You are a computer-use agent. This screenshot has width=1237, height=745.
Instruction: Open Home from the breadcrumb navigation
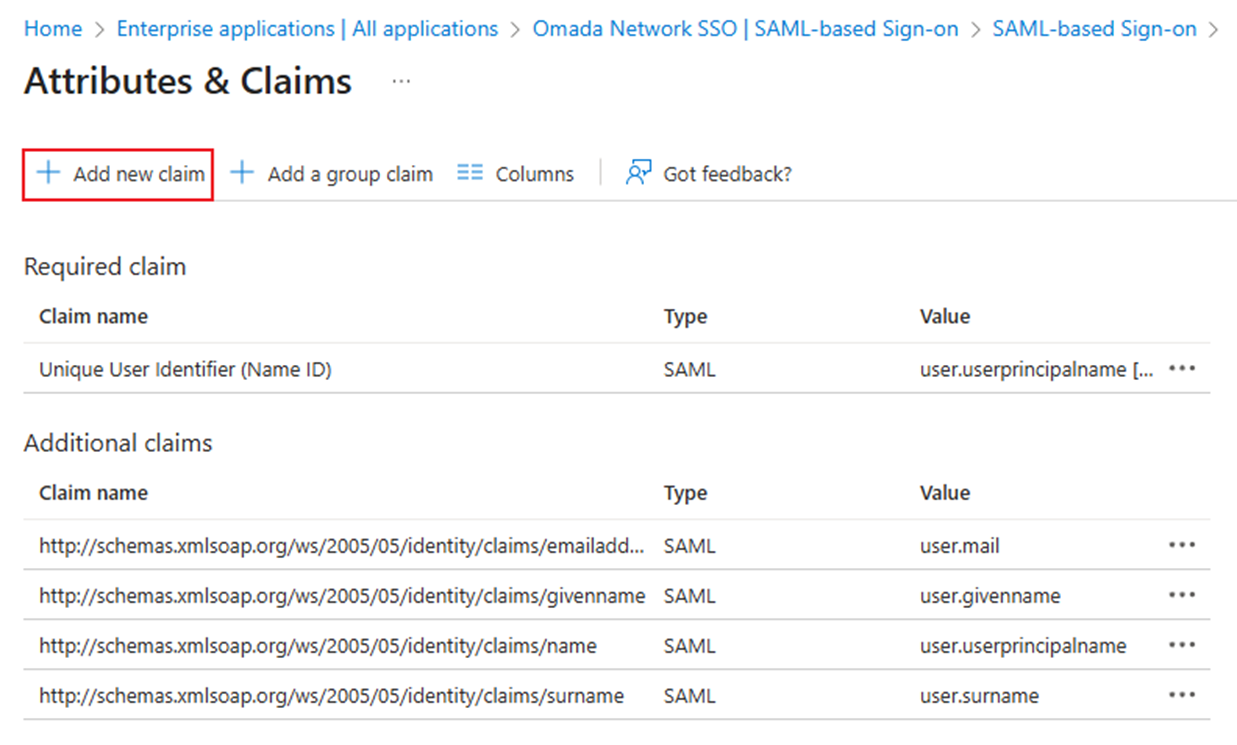pos(52,29)
